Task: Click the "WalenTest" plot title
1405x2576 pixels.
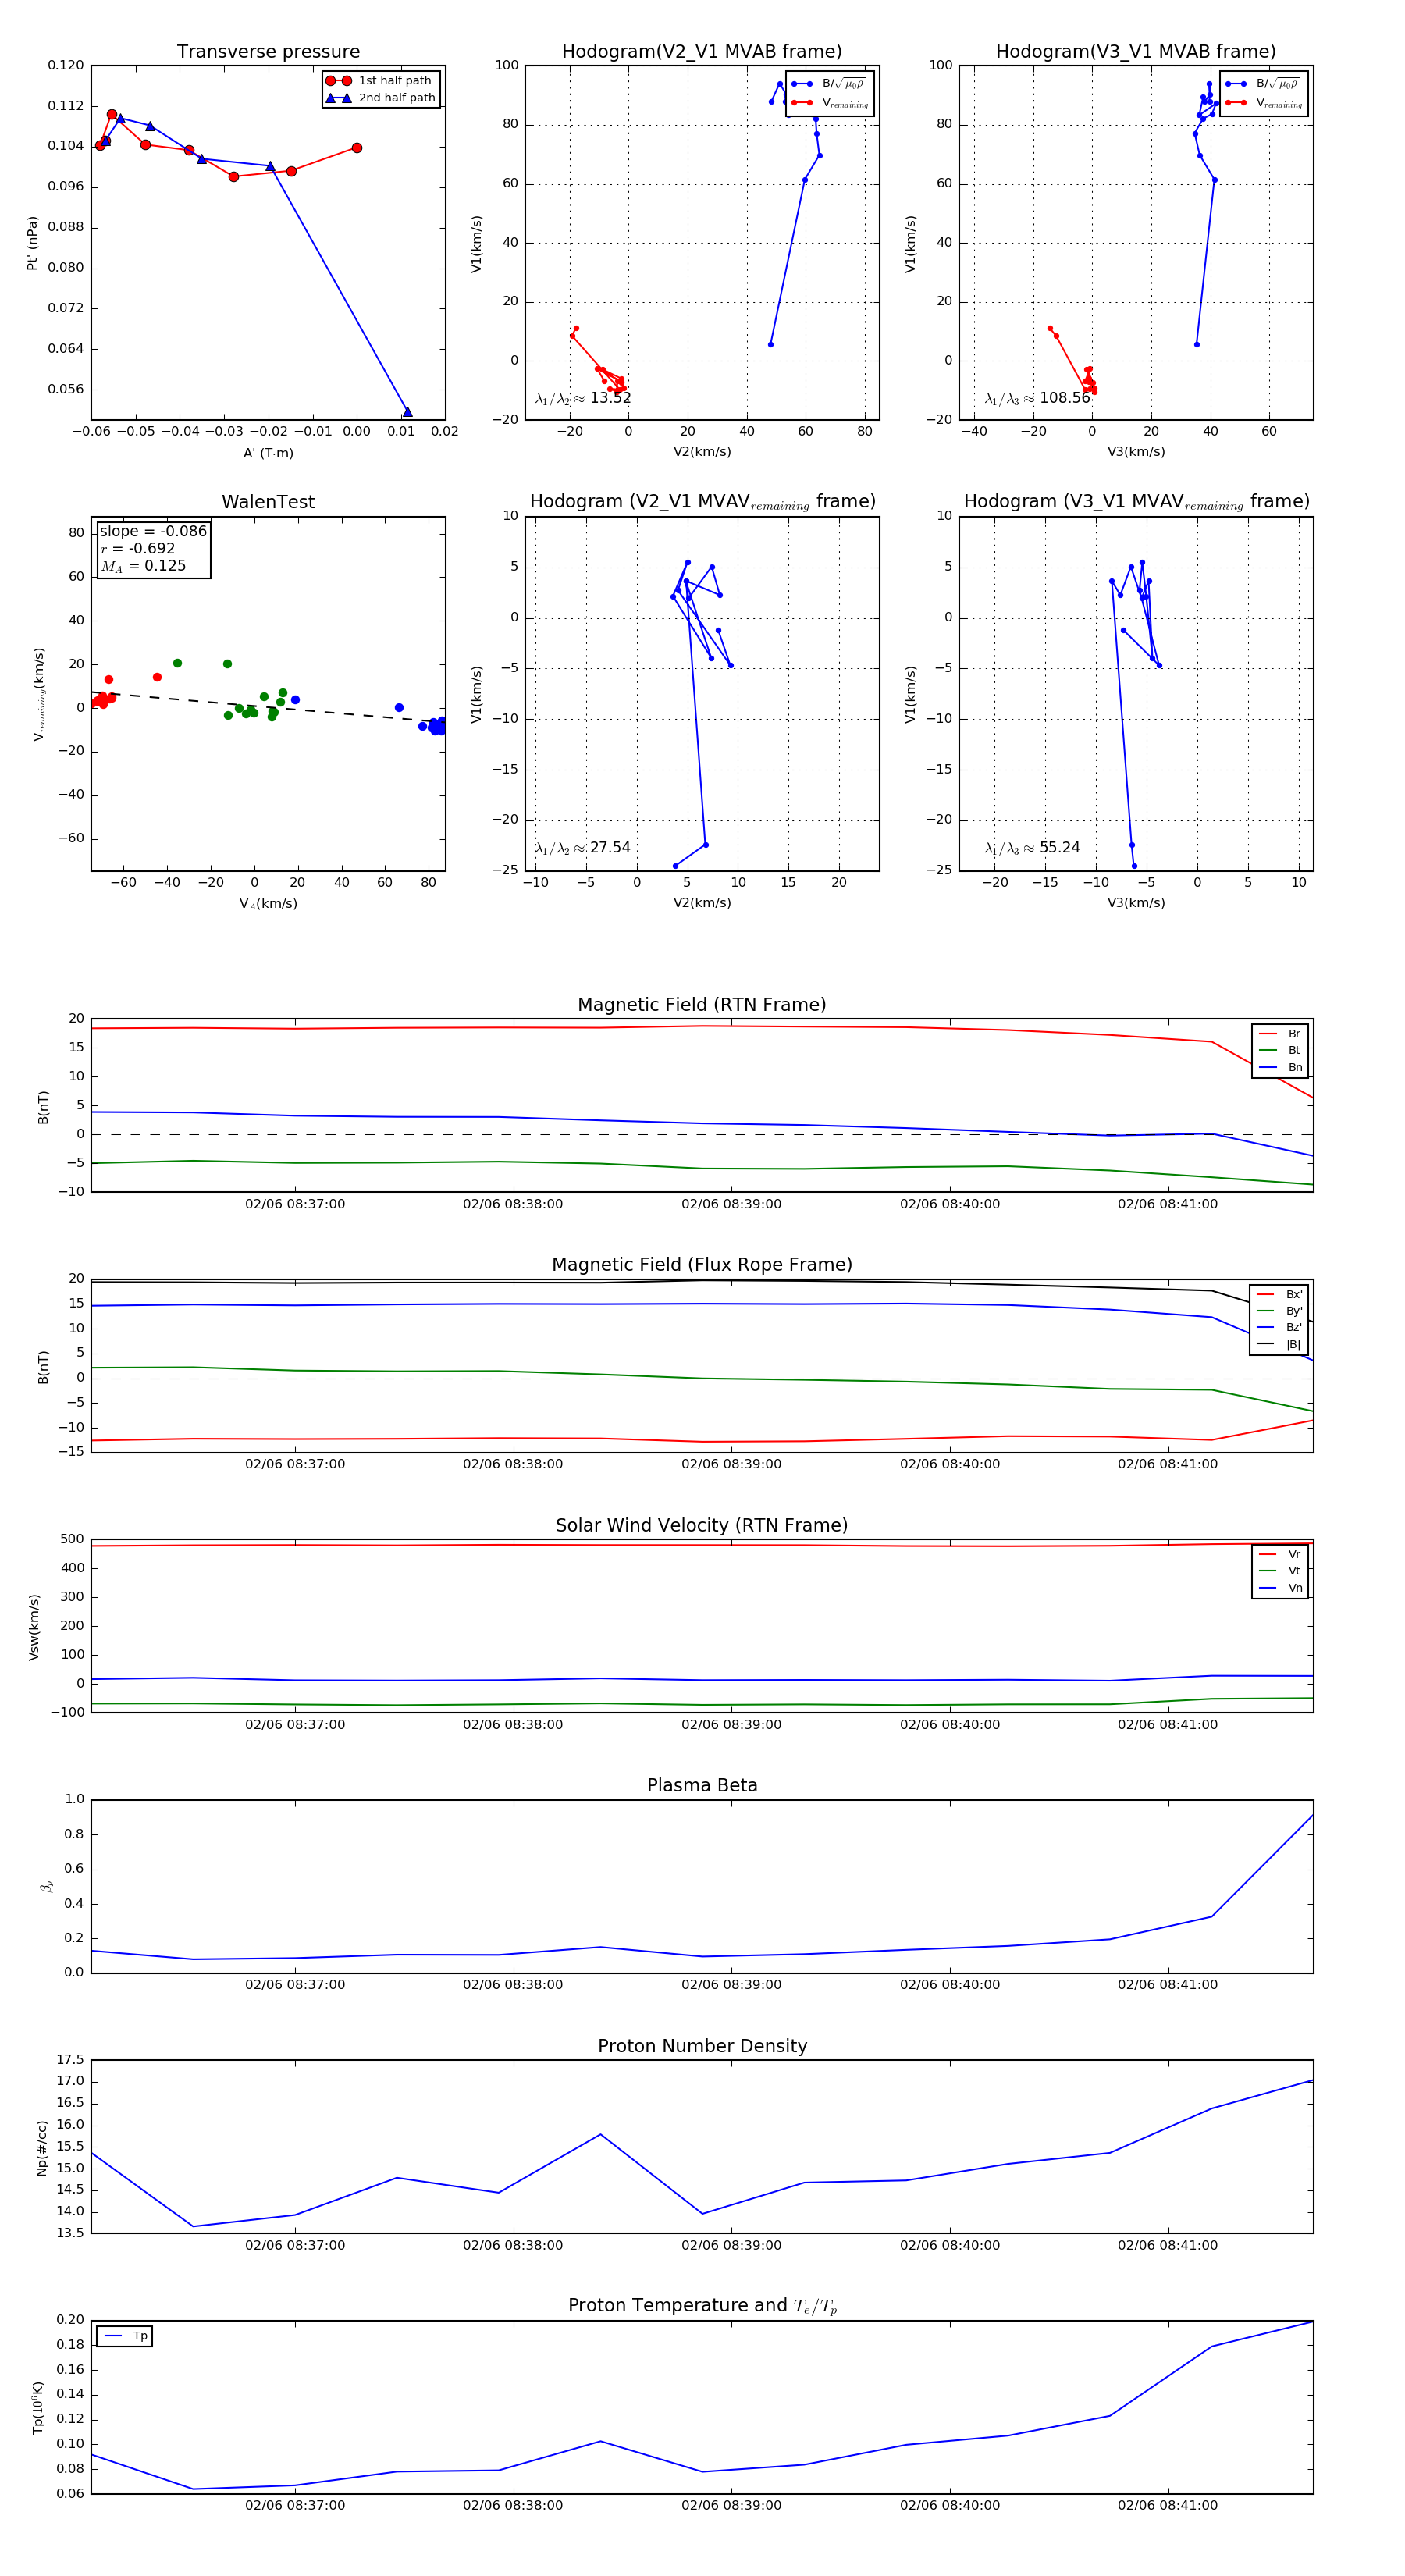Action: tap(268, 502)
